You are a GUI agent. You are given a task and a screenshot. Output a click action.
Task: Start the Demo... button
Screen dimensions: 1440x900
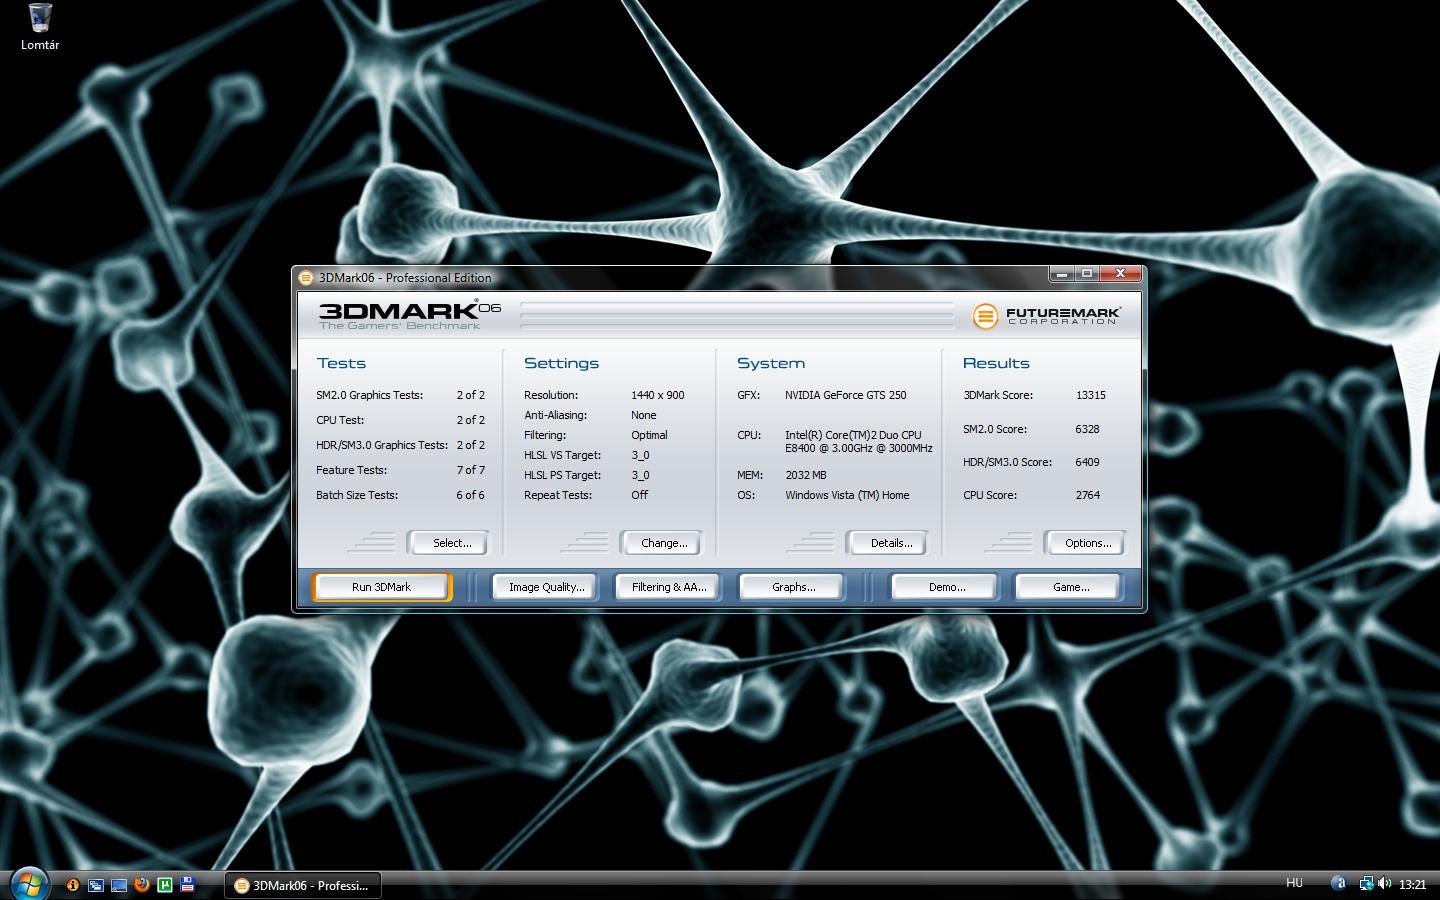[x=946, y=587]
